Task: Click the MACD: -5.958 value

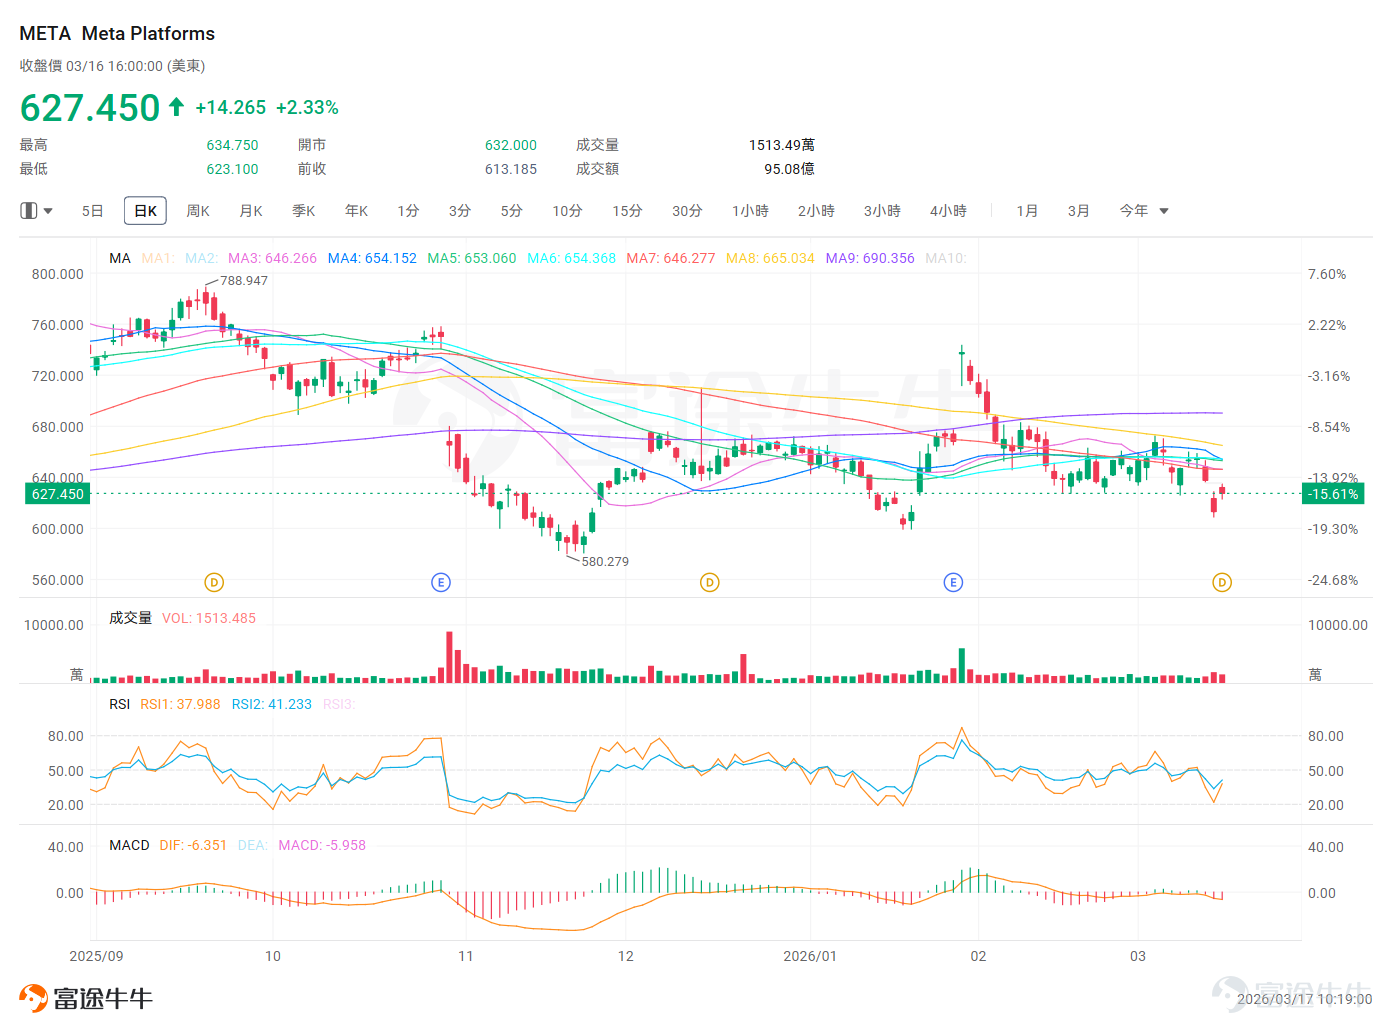Action: click(322, 845)
